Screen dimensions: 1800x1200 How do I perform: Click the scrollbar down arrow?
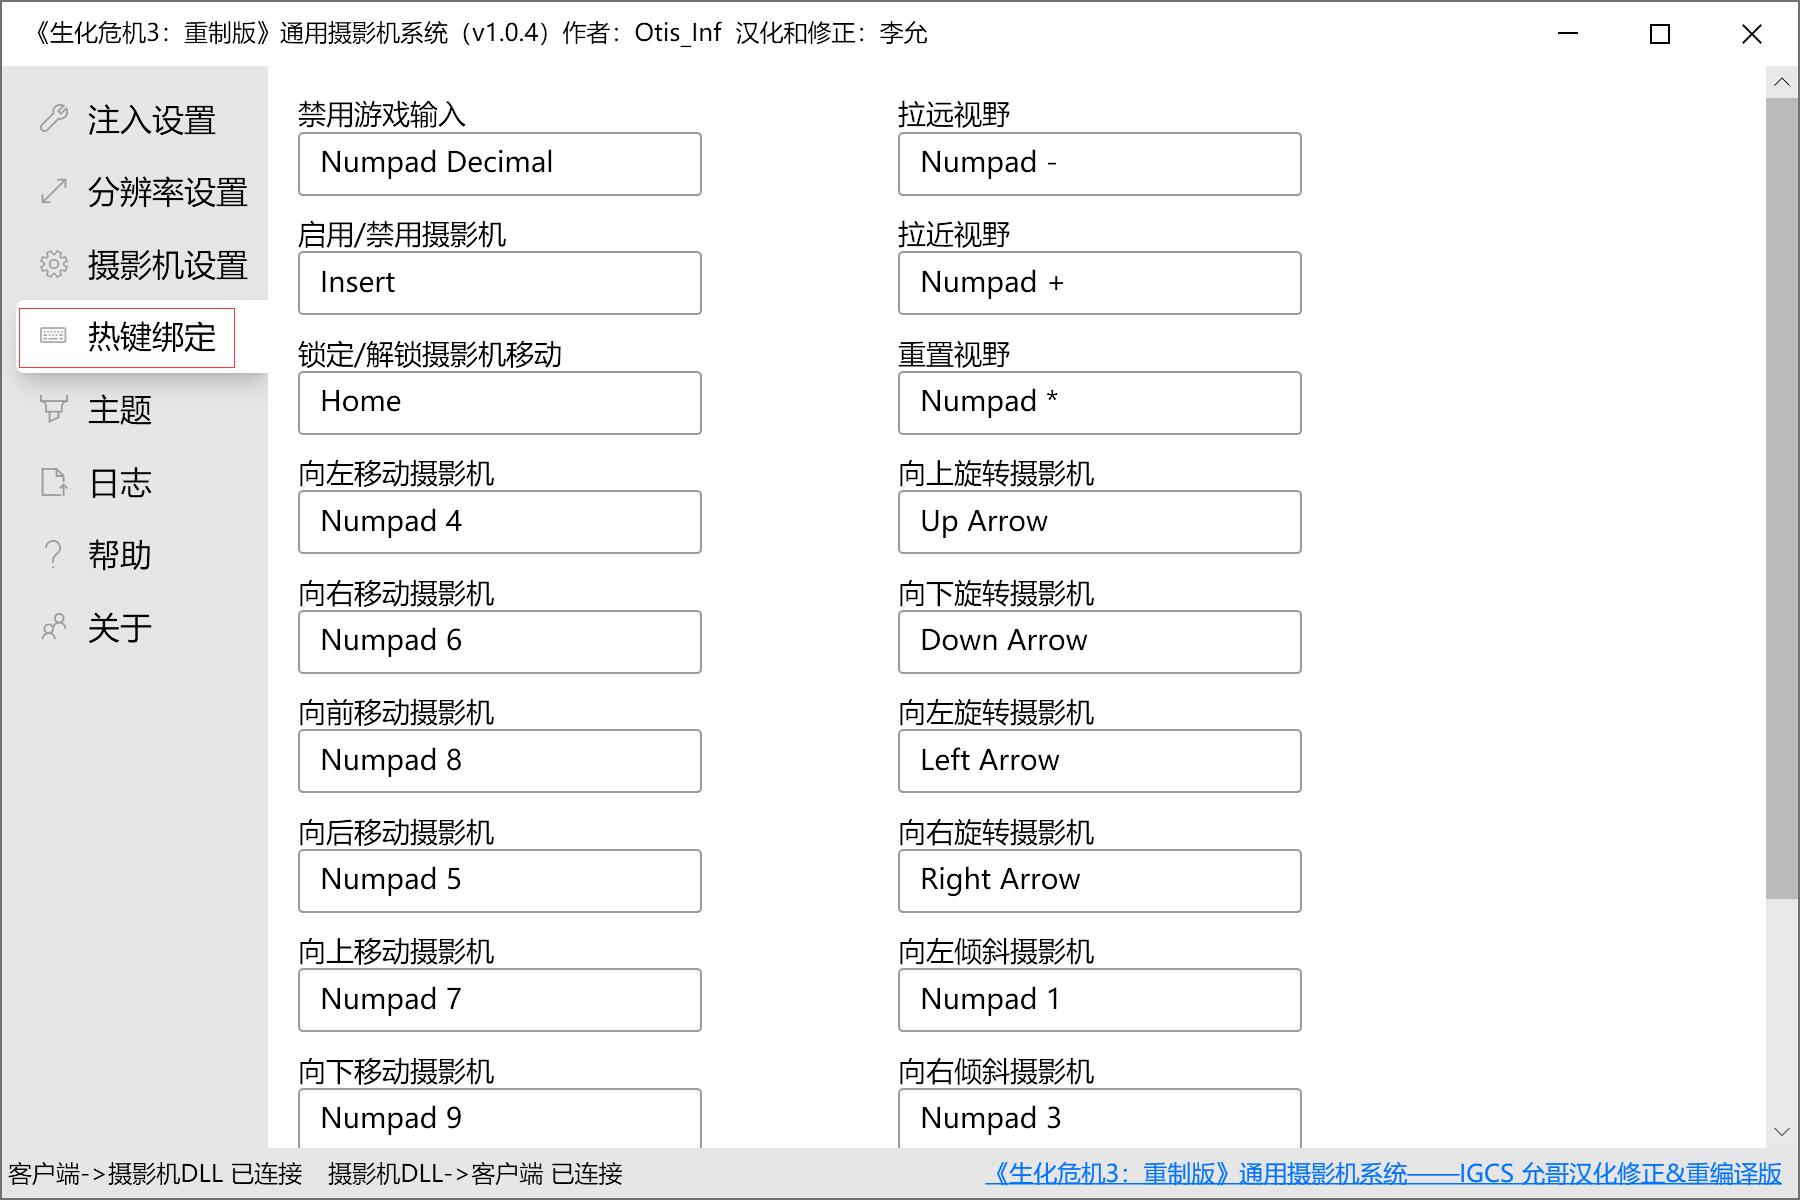tap(1781, 1132)
